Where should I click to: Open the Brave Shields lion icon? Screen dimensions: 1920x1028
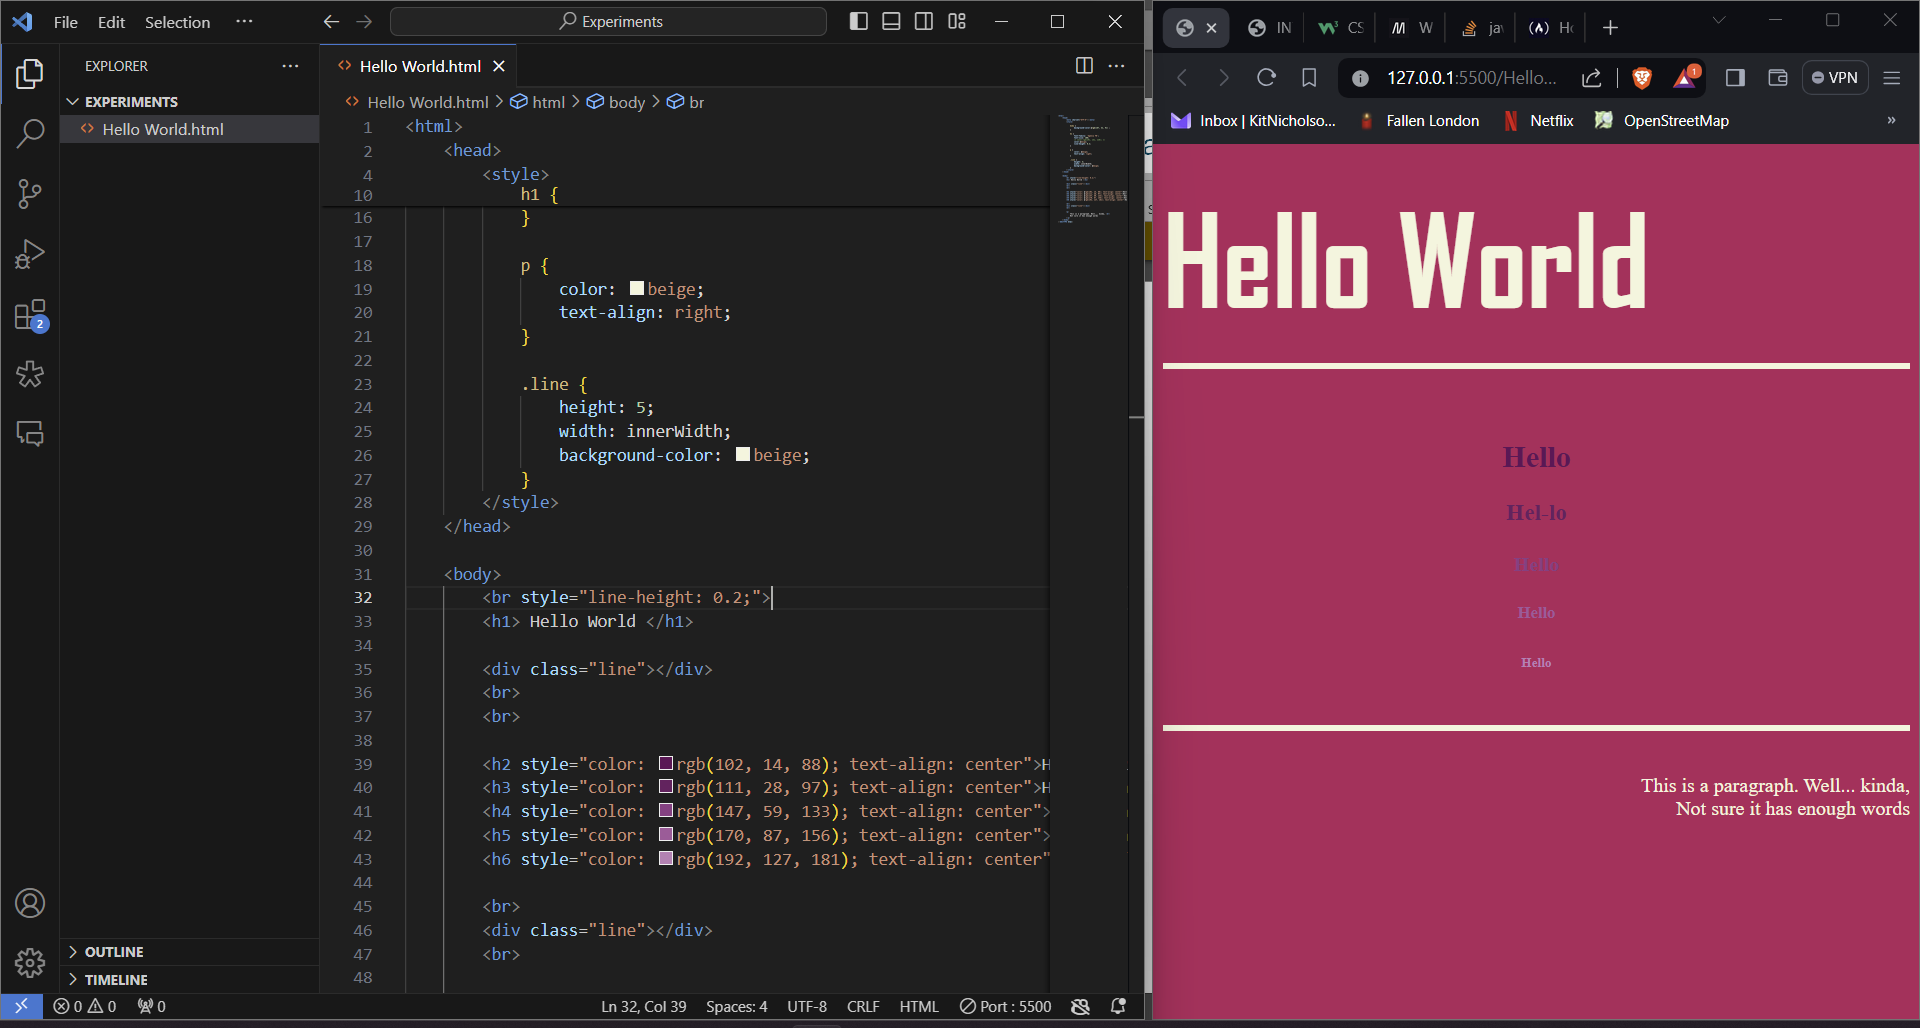1641,78
